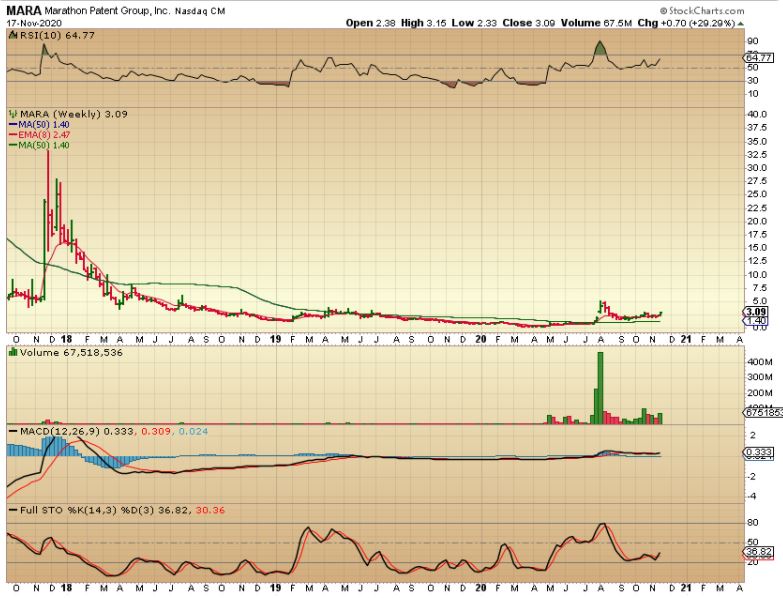Screen dimensions: 783x598
Task: Click the red stochastic %D value 30.36
Action: (210, 510)
